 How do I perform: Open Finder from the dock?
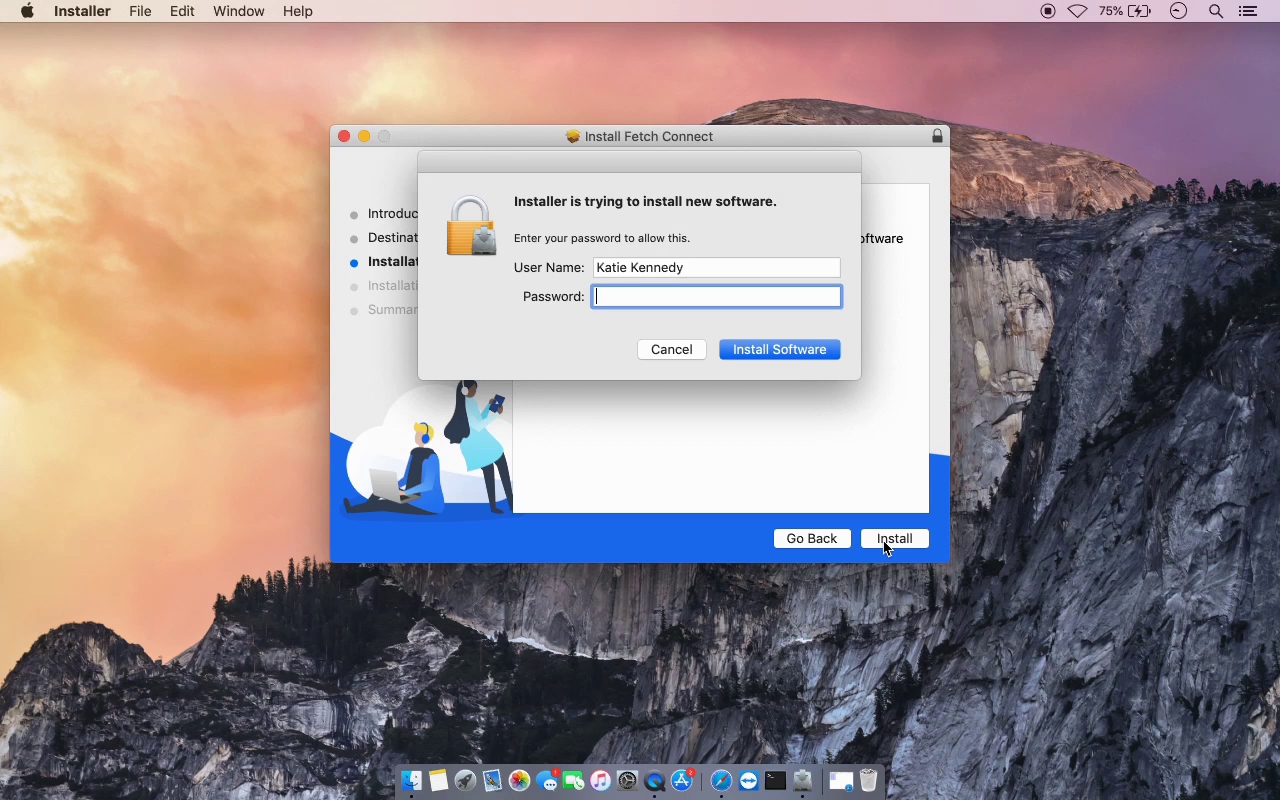pos(412,781)
